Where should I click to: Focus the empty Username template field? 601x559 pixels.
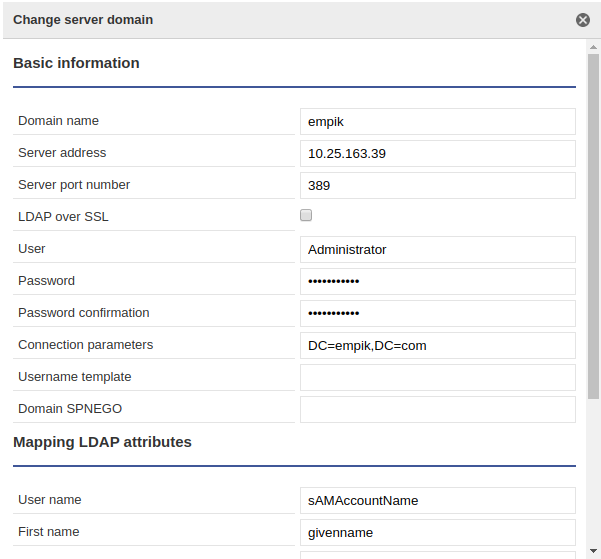point(438,378)
